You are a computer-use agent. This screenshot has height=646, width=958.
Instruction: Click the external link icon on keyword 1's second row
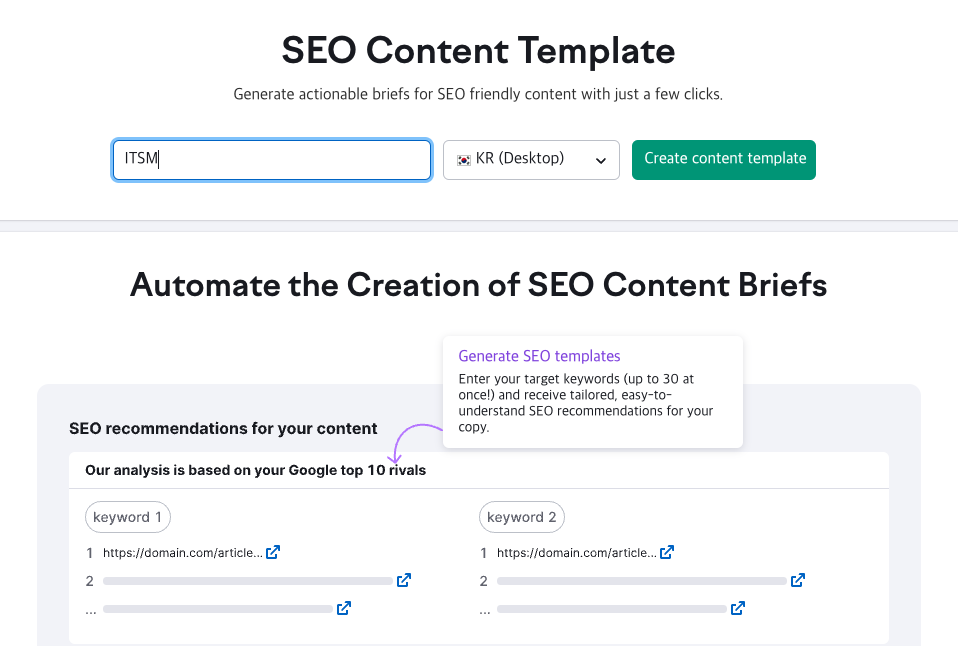click(x=403, y=579)
